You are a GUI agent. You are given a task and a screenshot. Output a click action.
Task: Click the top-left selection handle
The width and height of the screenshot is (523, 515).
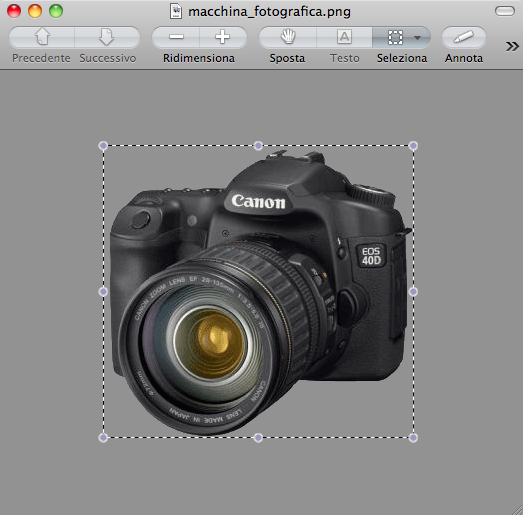click(x=103, y=146)
